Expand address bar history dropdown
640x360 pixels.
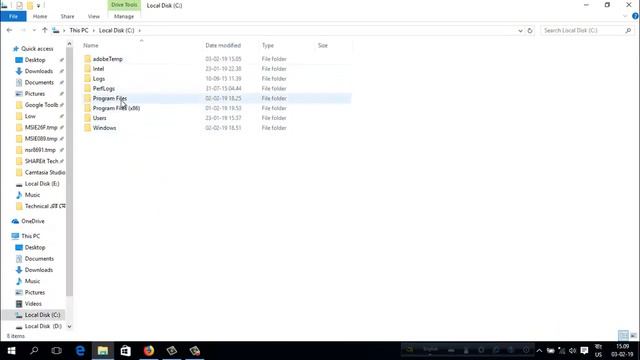520,30
